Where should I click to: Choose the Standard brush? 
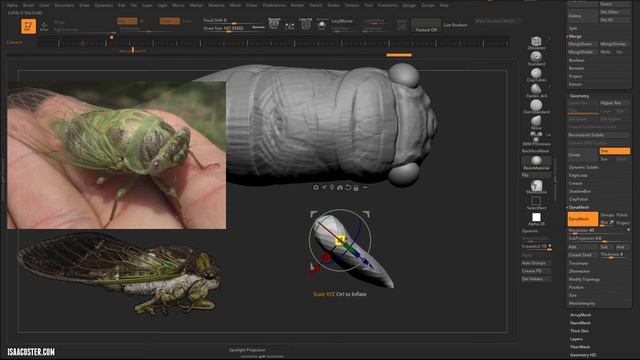[536, 58]
